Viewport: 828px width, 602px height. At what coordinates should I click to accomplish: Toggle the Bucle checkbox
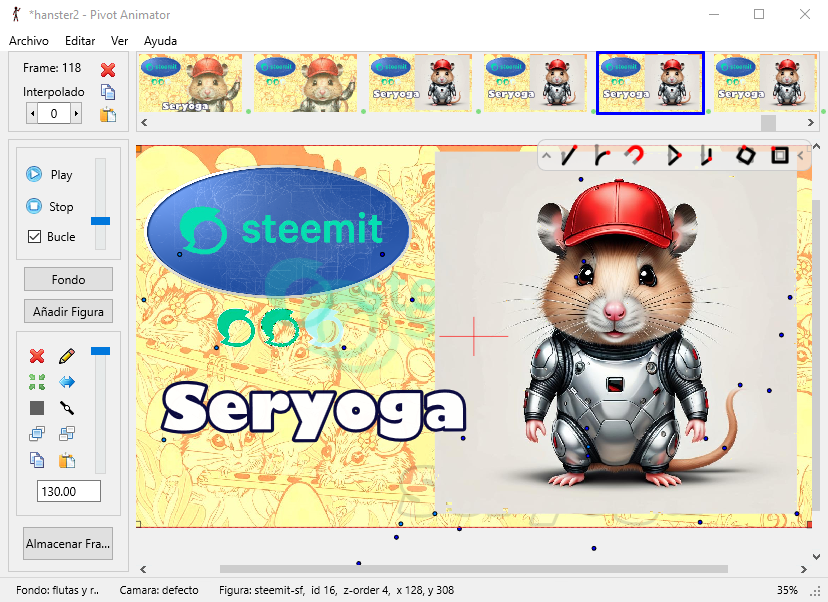[34, 237]
